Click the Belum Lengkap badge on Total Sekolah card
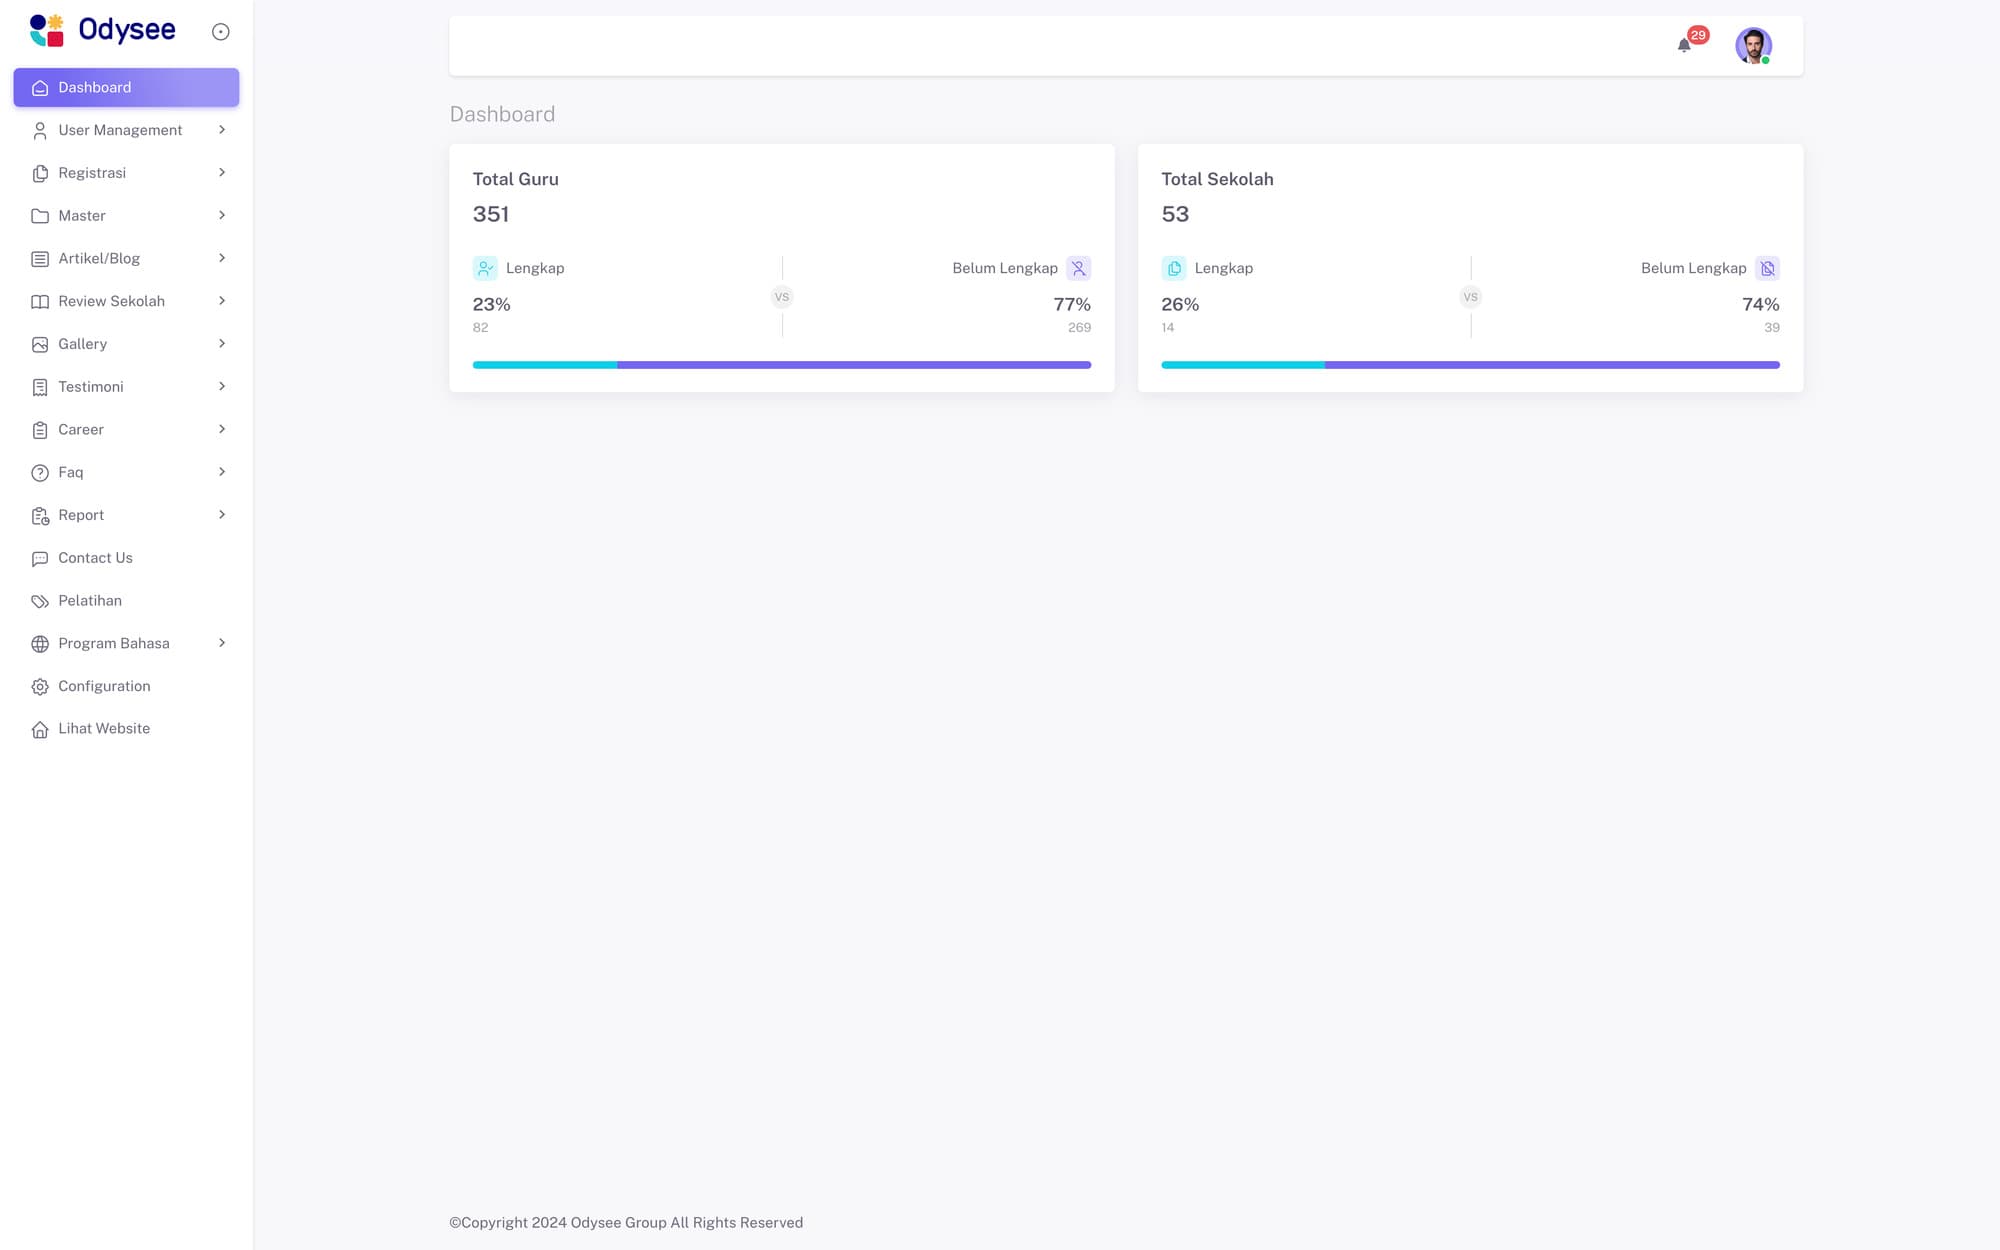 tap(1768, 268)
